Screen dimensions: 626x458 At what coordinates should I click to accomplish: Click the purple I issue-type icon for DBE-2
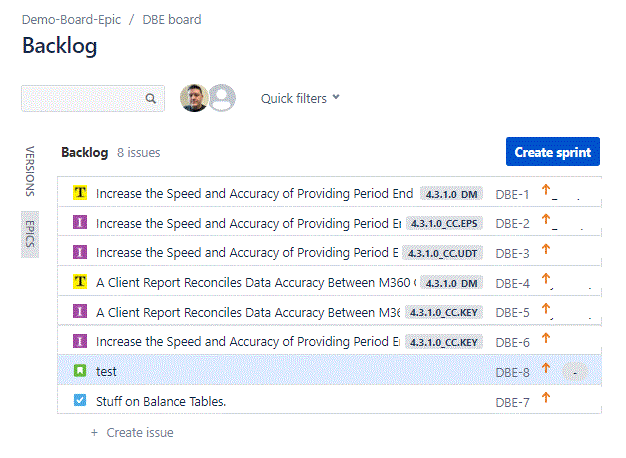pos(80,222)
